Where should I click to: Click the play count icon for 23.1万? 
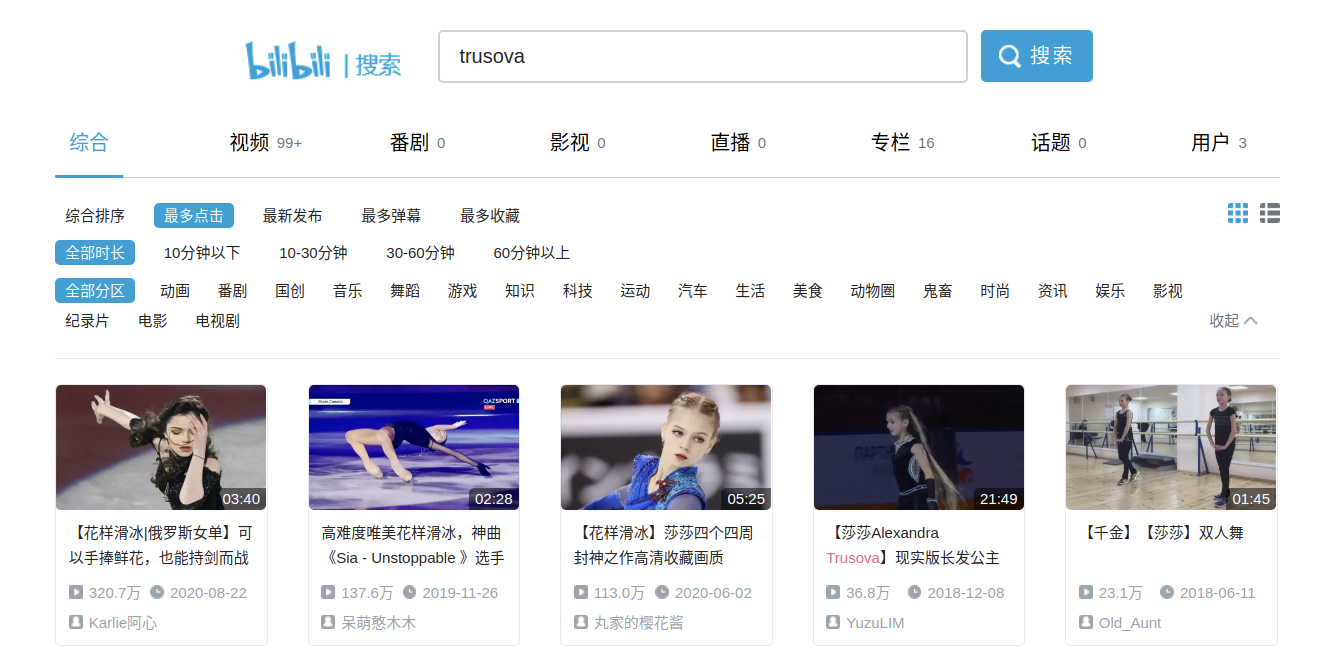pyautogui.click(x=1086, y=592)
